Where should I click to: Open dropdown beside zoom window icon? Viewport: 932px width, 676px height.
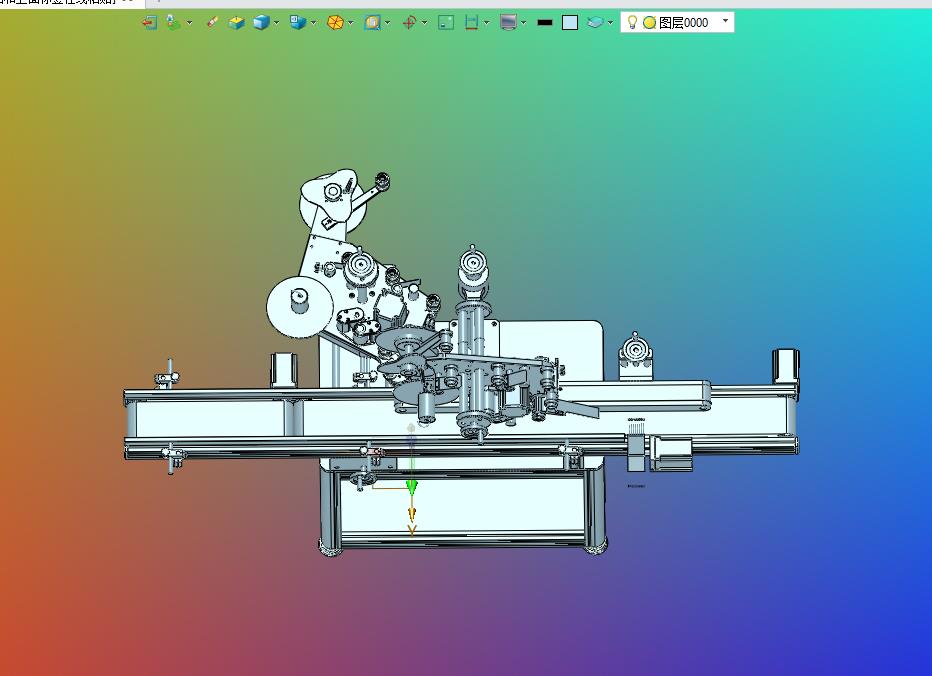(388, 23)
